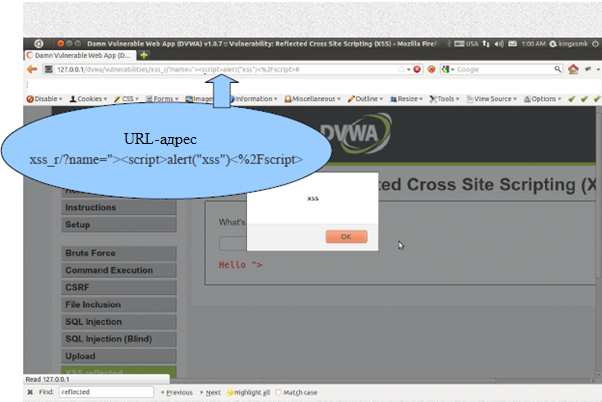Click the Find text field containing reflected
Viewport: 602px width, 402px height.
[x=105, y=393]
